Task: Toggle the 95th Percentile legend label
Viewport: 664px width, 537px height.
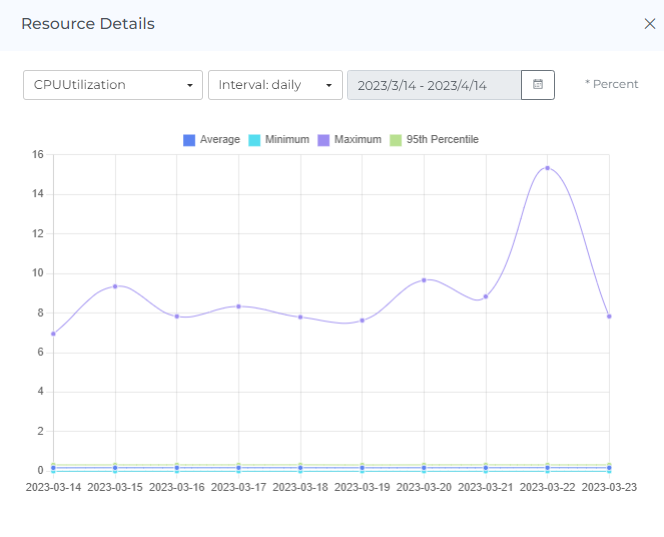Action: coord(441,140)
